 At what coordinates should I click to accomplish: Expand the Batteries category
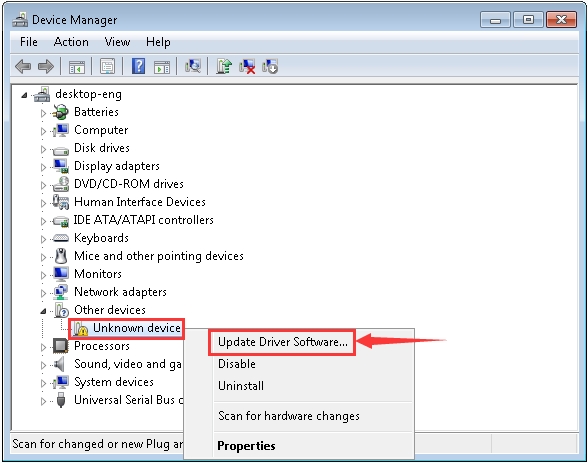pos(43,112)
